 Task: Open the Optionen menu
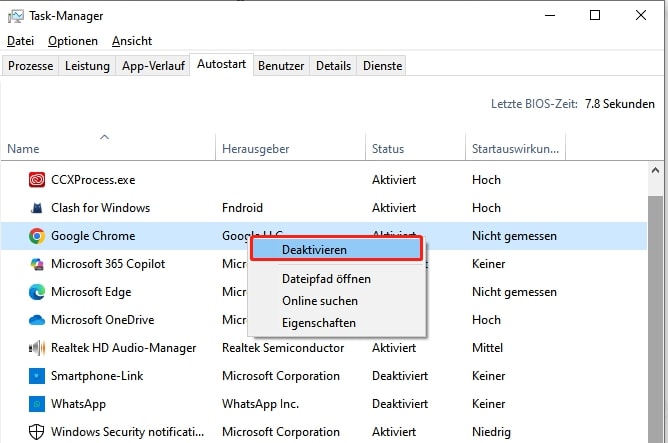73,41
